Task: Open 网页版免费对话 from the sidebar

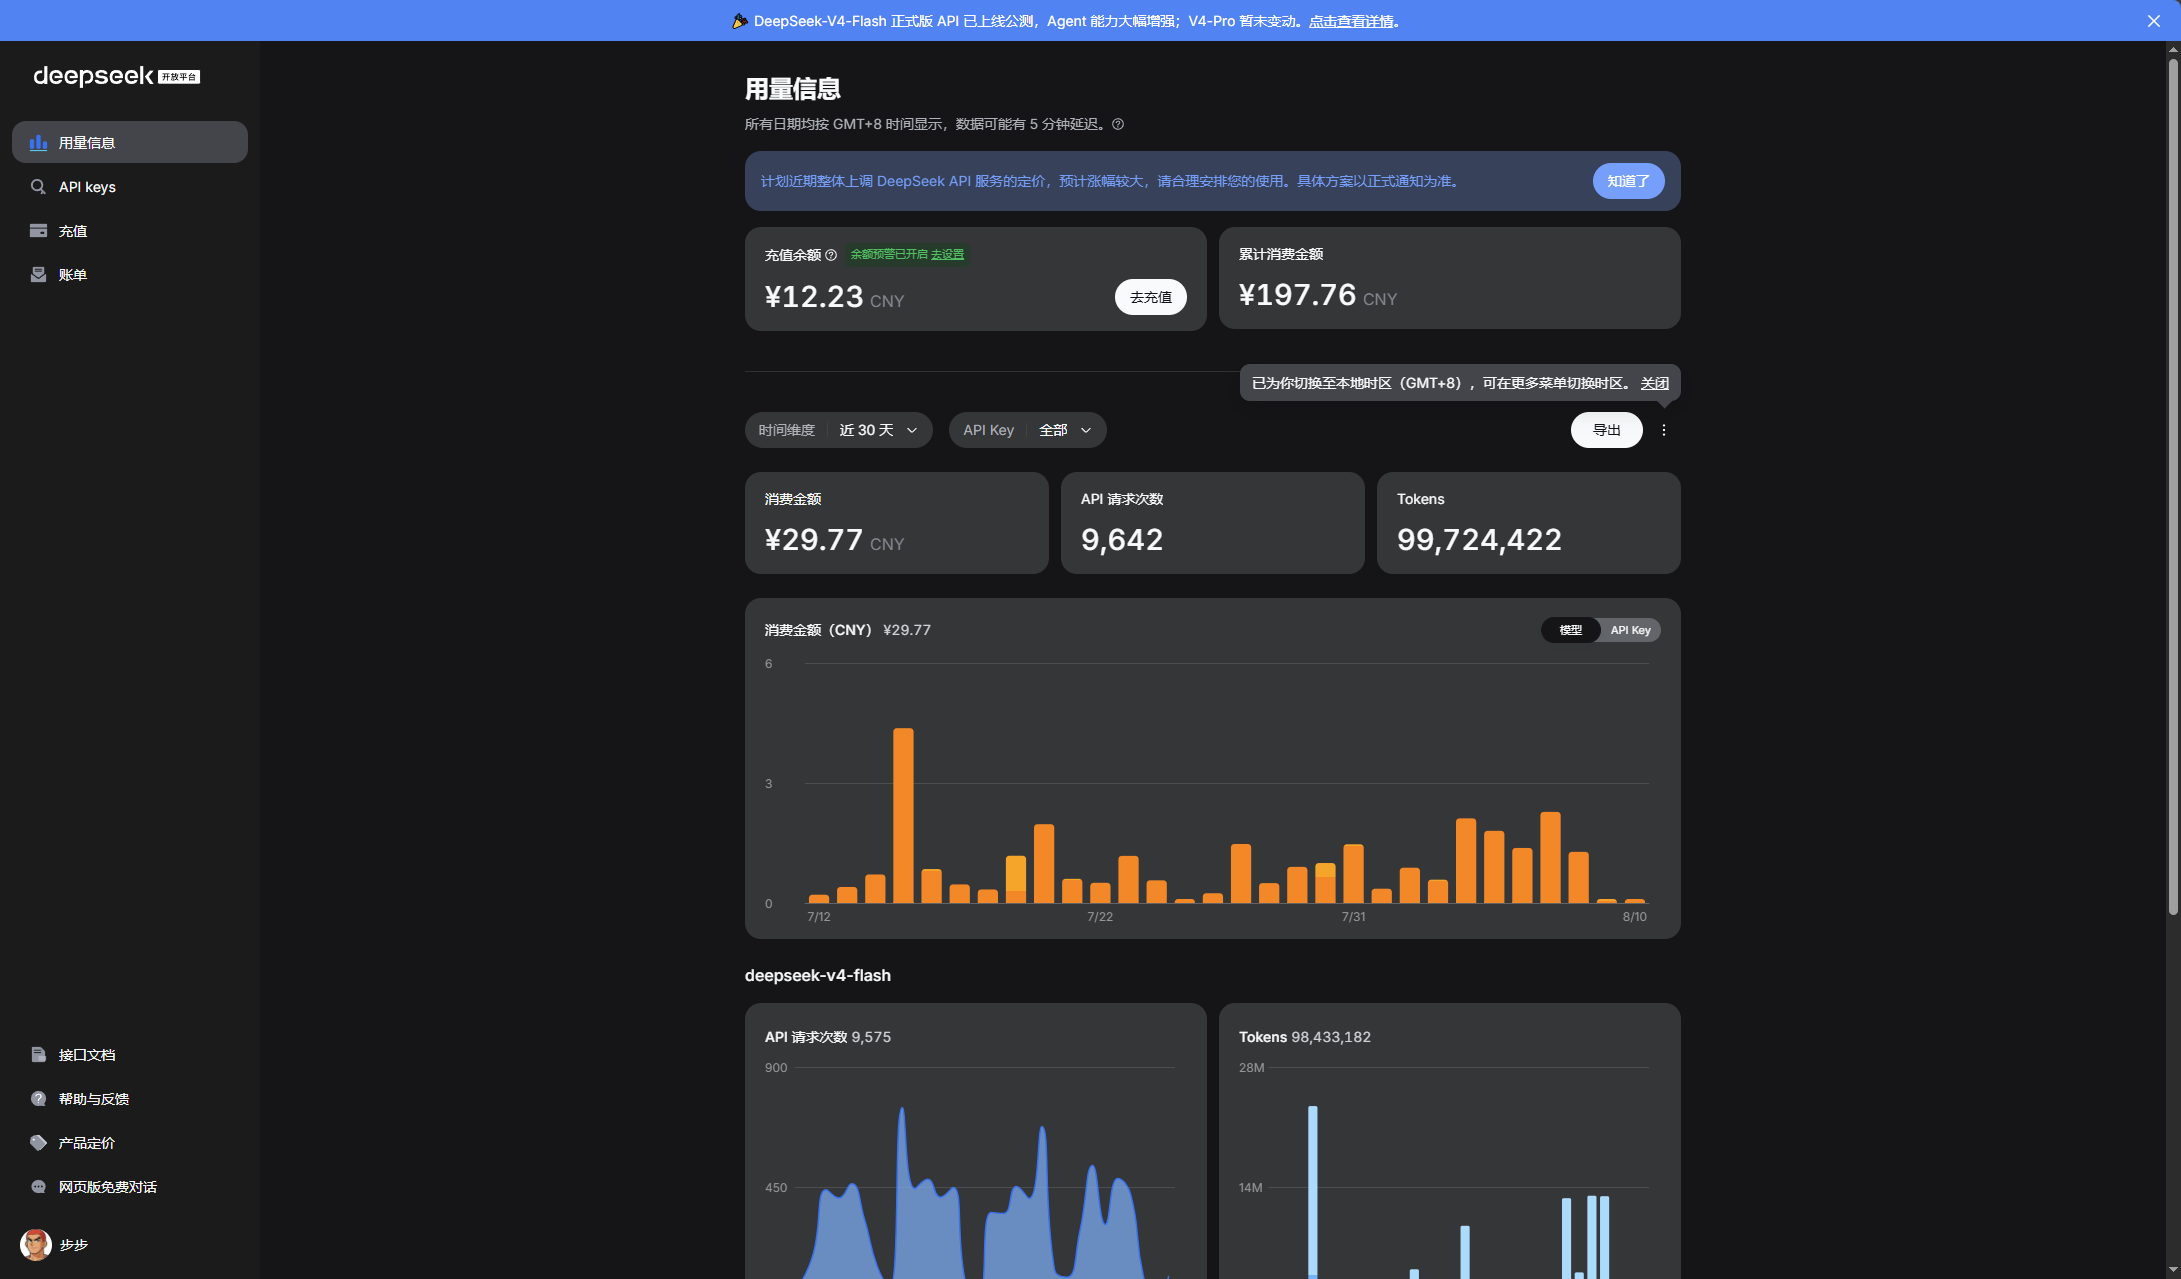Action: (x=130, y=1187)
